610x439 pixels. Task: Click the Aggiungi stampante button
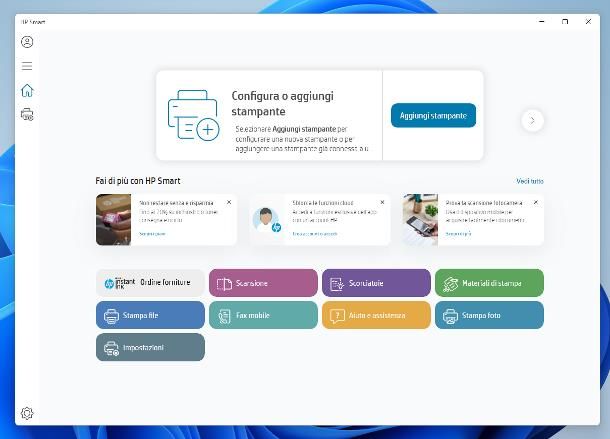pyautogui.click(x=433, y=115)
